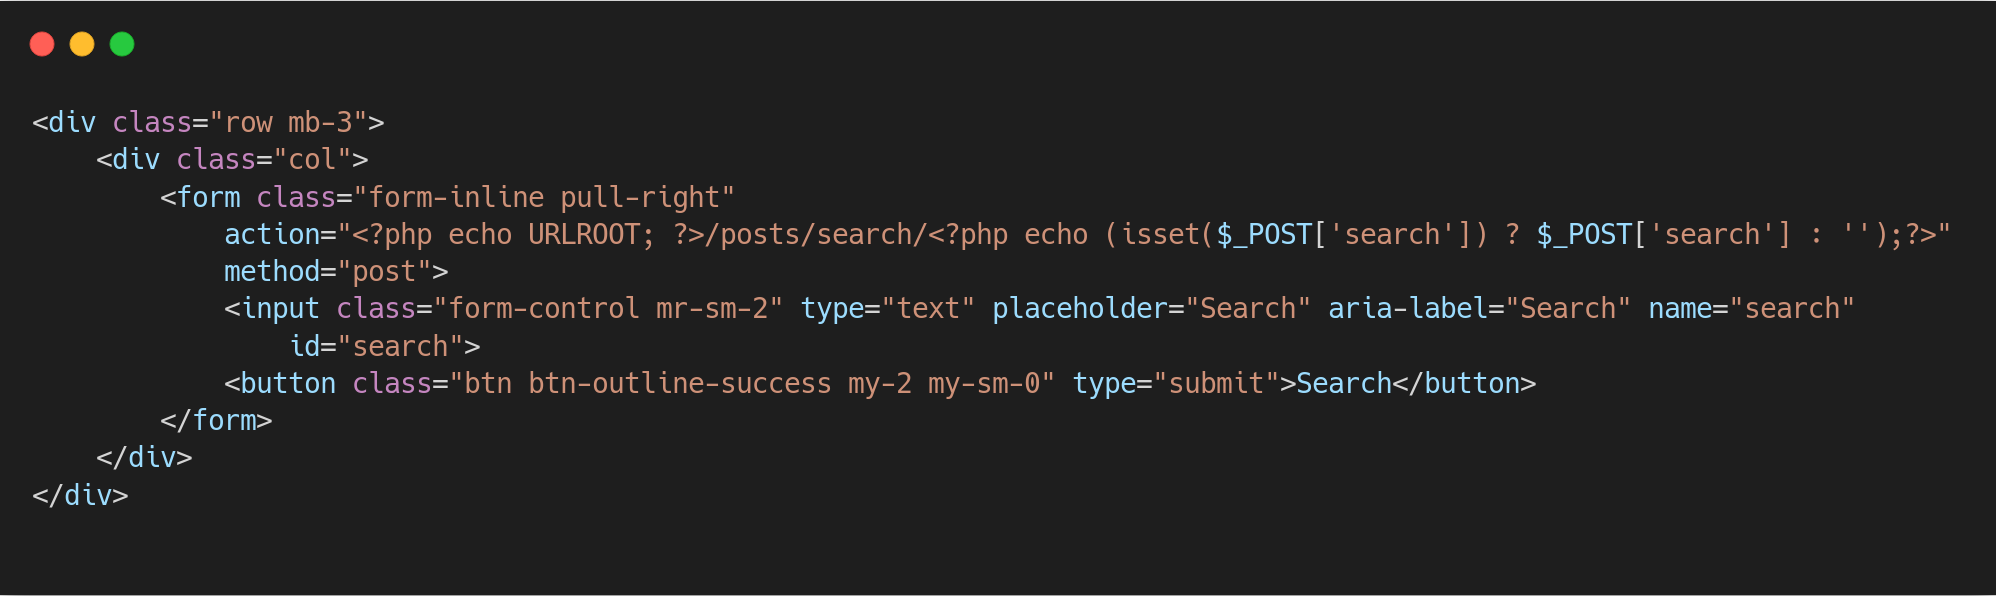Click the "form-control mr-sm-2" class string

point(608,308)
